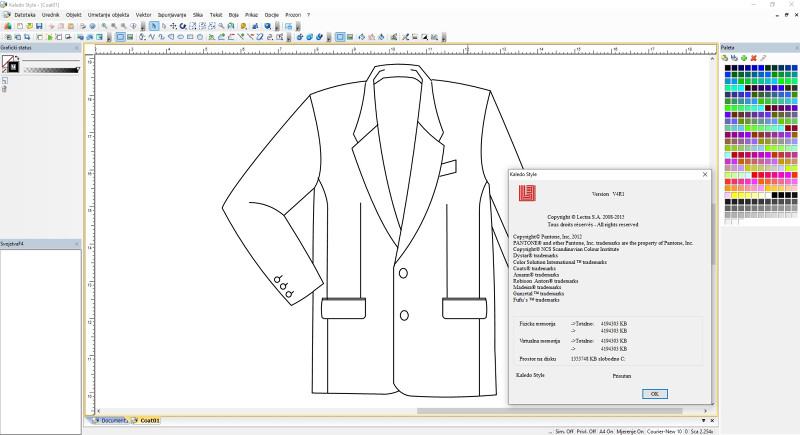Toggle the highlighted frame view button

[120, 37]
